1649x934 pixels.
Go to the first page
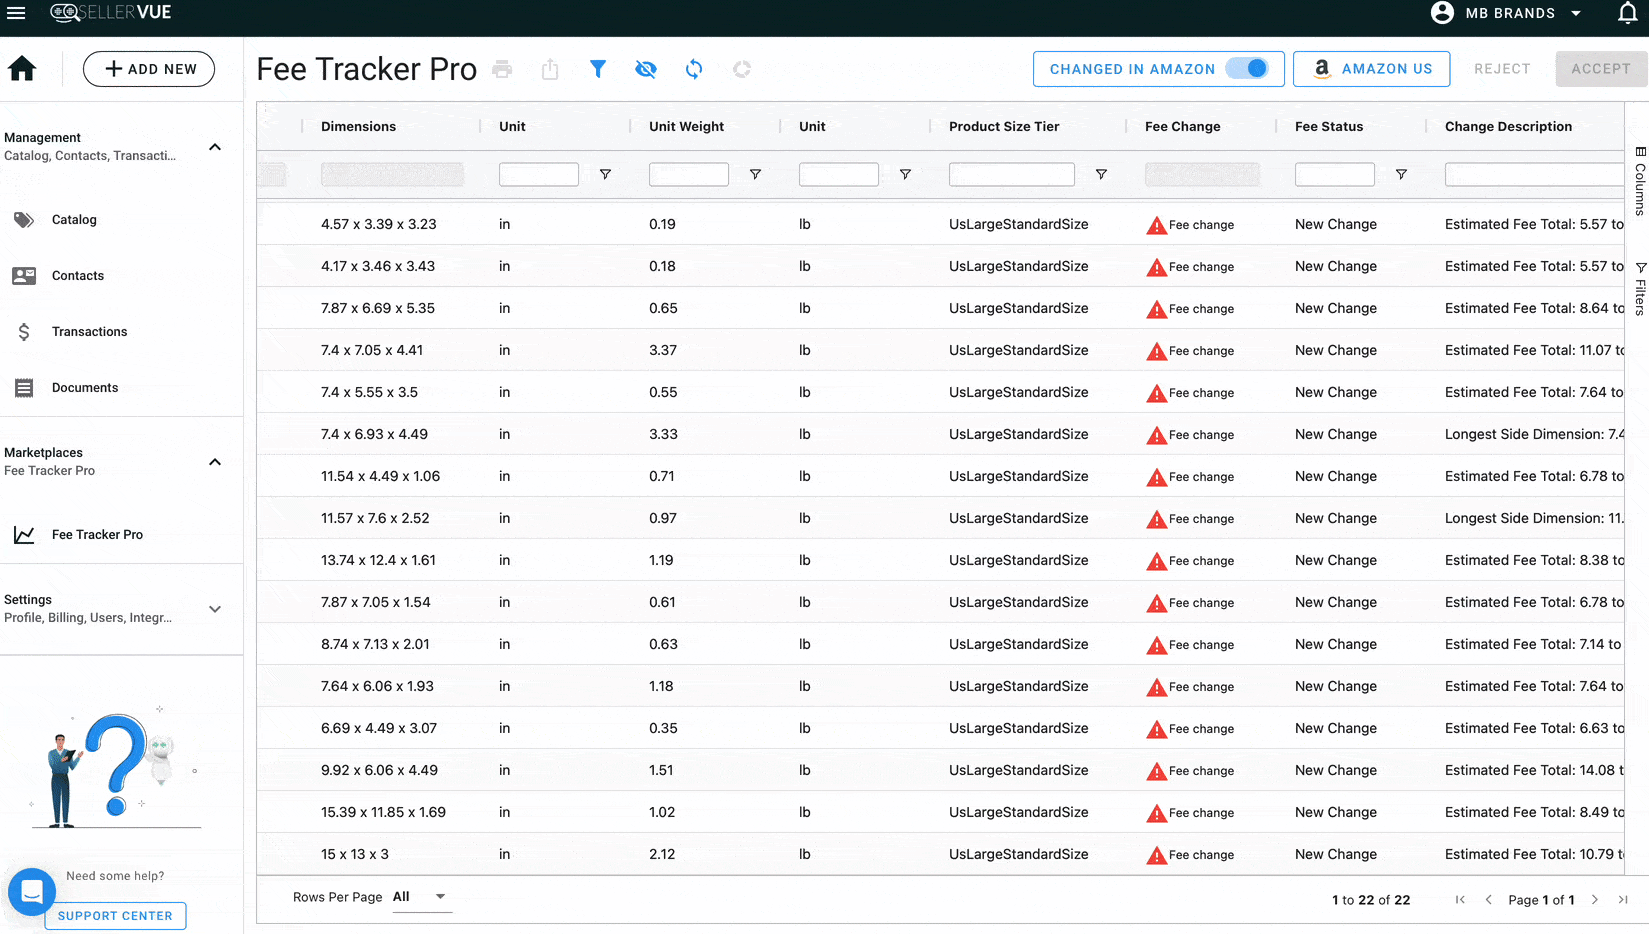coord(1460,900)
